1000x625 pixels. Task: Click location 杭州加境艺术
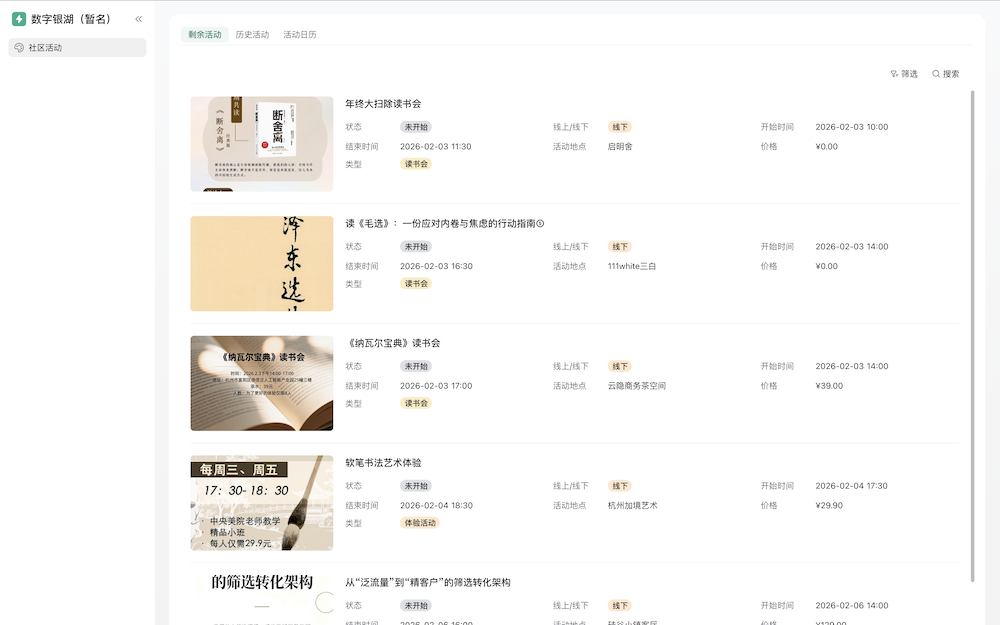point(632,505)
